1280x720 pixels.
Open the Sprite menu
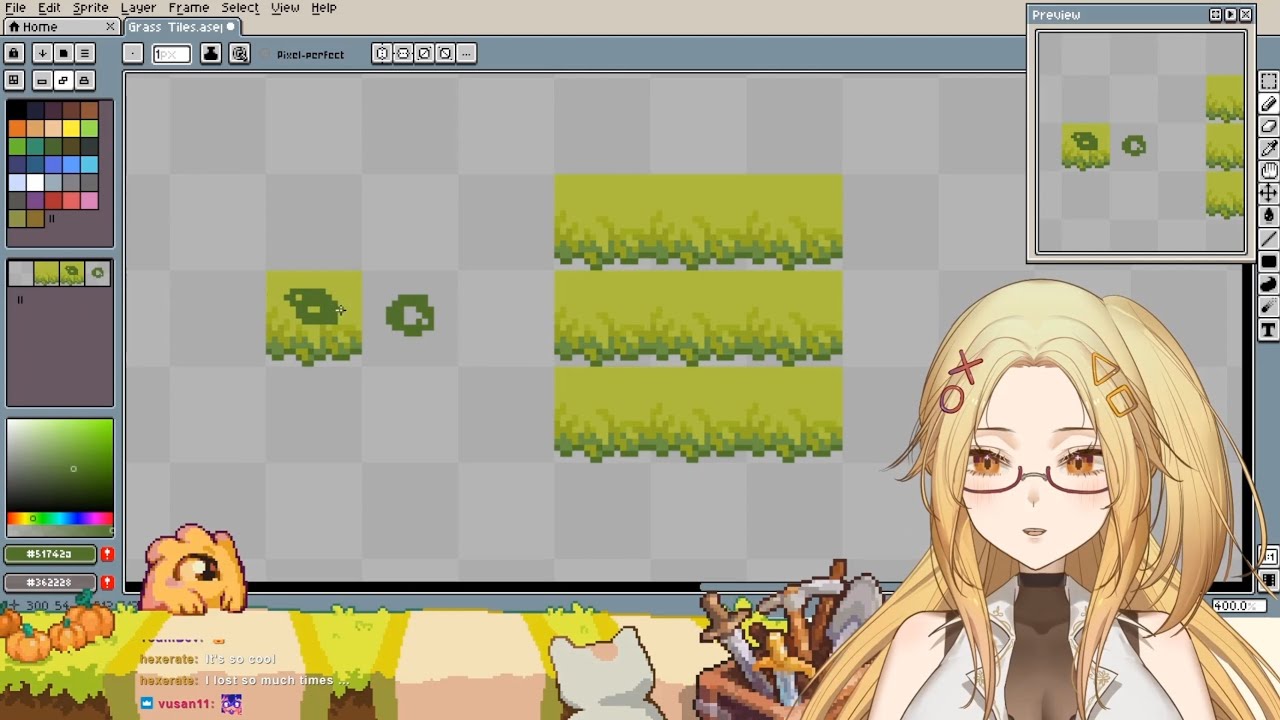[90, 8]
